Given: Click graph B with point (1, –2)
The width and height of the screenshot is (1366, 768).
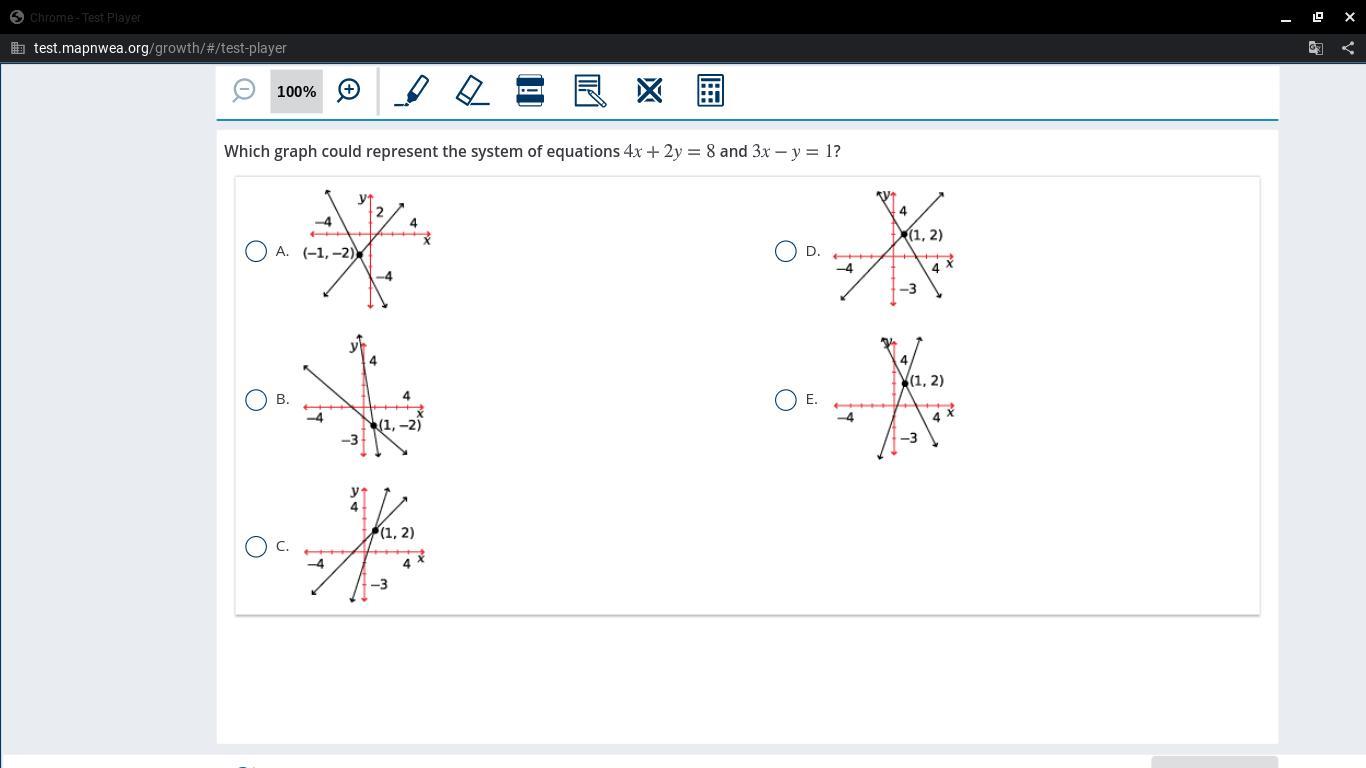Looking at the screenshot, I should [x=364, y=397].
